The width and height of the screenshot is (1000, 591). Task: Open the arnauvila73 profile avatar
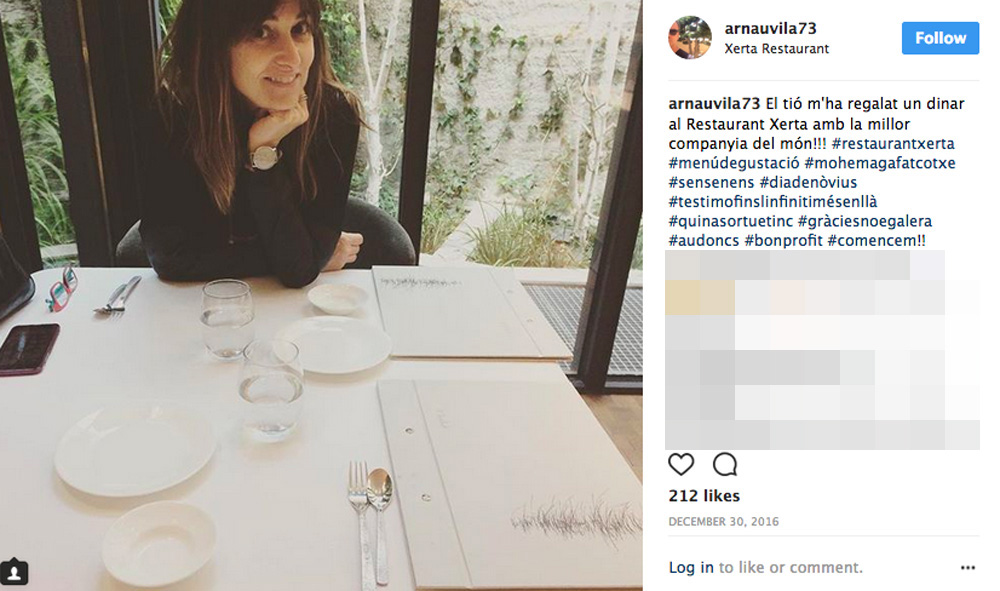[690, 38]
